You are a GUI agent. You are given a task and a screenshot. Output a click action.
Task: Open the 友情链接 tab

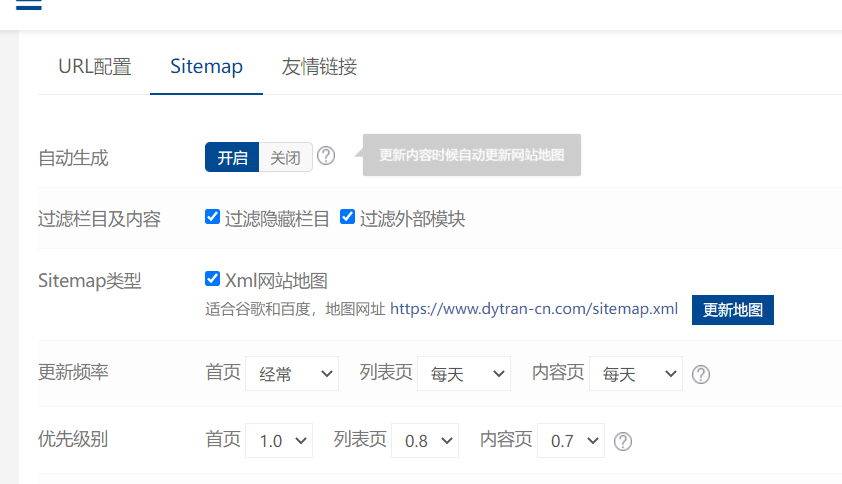coord(319,67)
